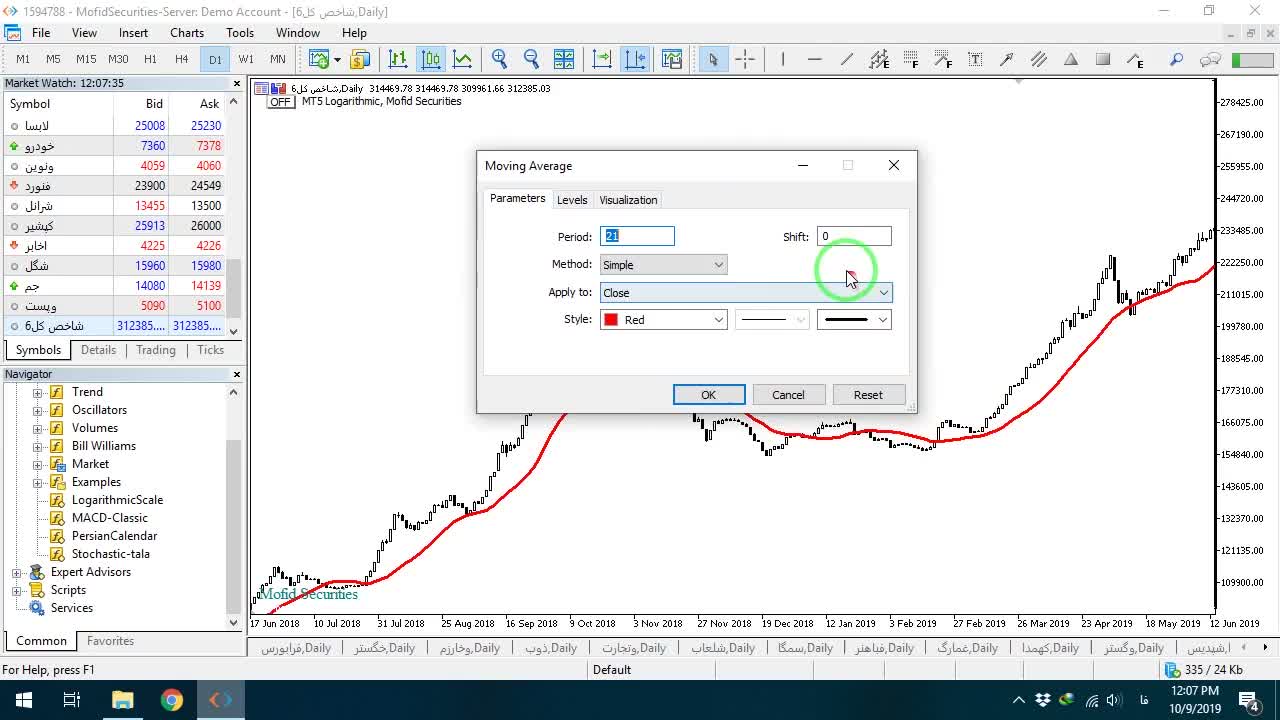Toggle auto scroll chart to end

pos(602,59)
